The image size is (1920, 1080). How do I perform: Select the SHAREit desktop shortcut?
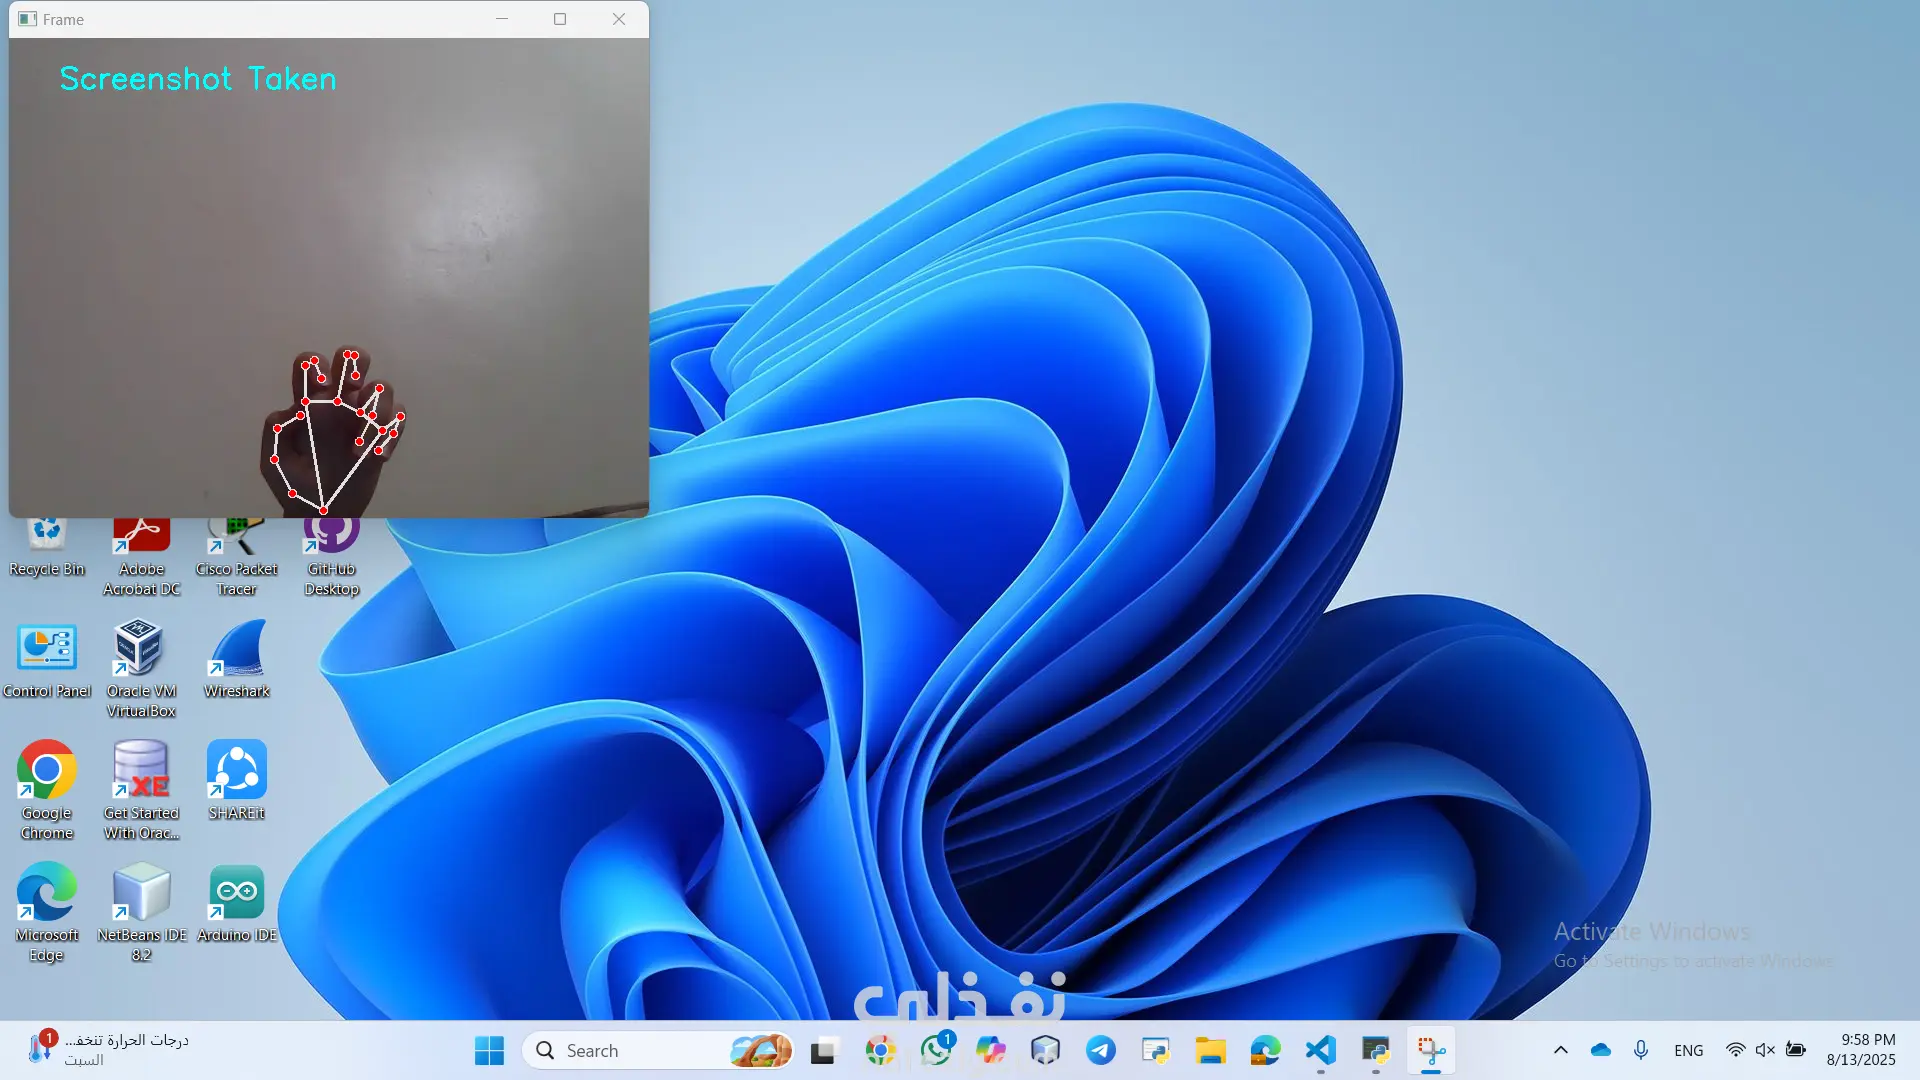tap(236, 780)
